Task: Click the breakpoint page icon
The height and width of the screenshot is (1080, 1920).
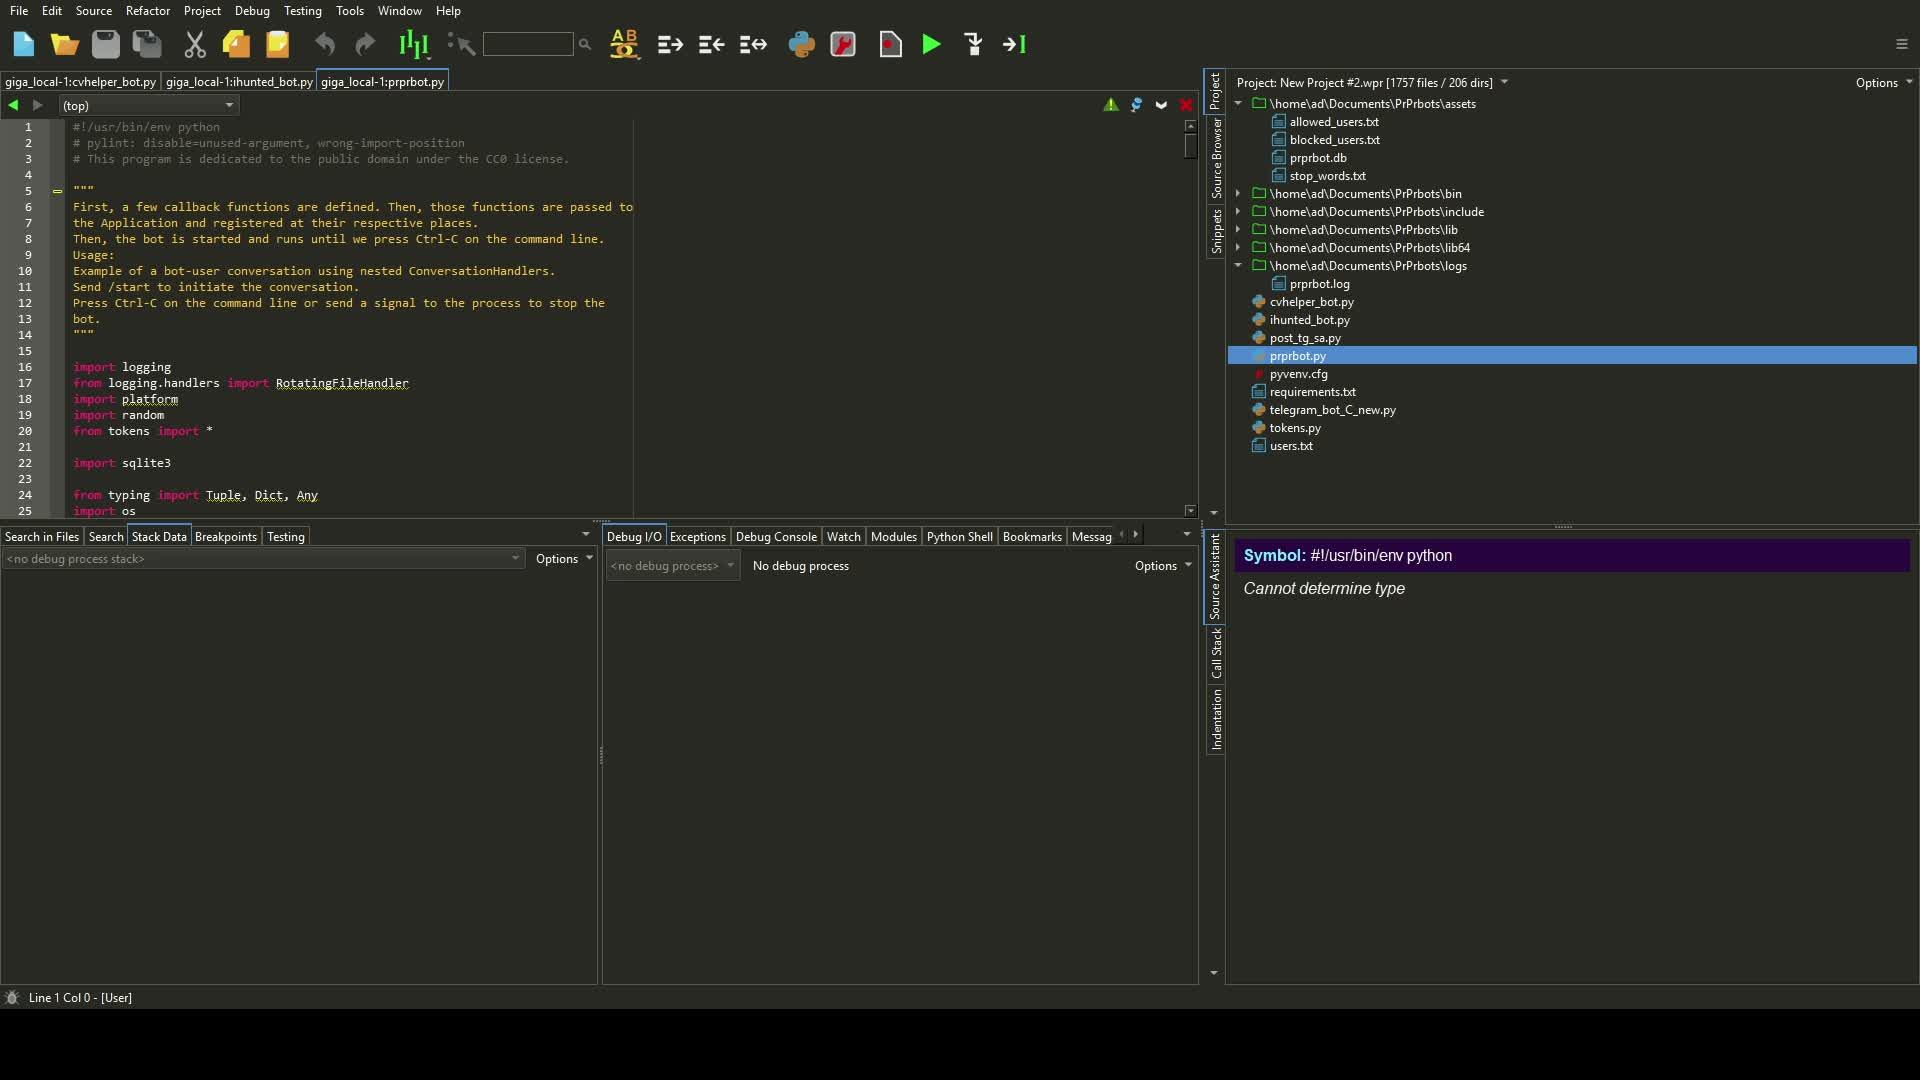Action: click(x=890, y=44)
